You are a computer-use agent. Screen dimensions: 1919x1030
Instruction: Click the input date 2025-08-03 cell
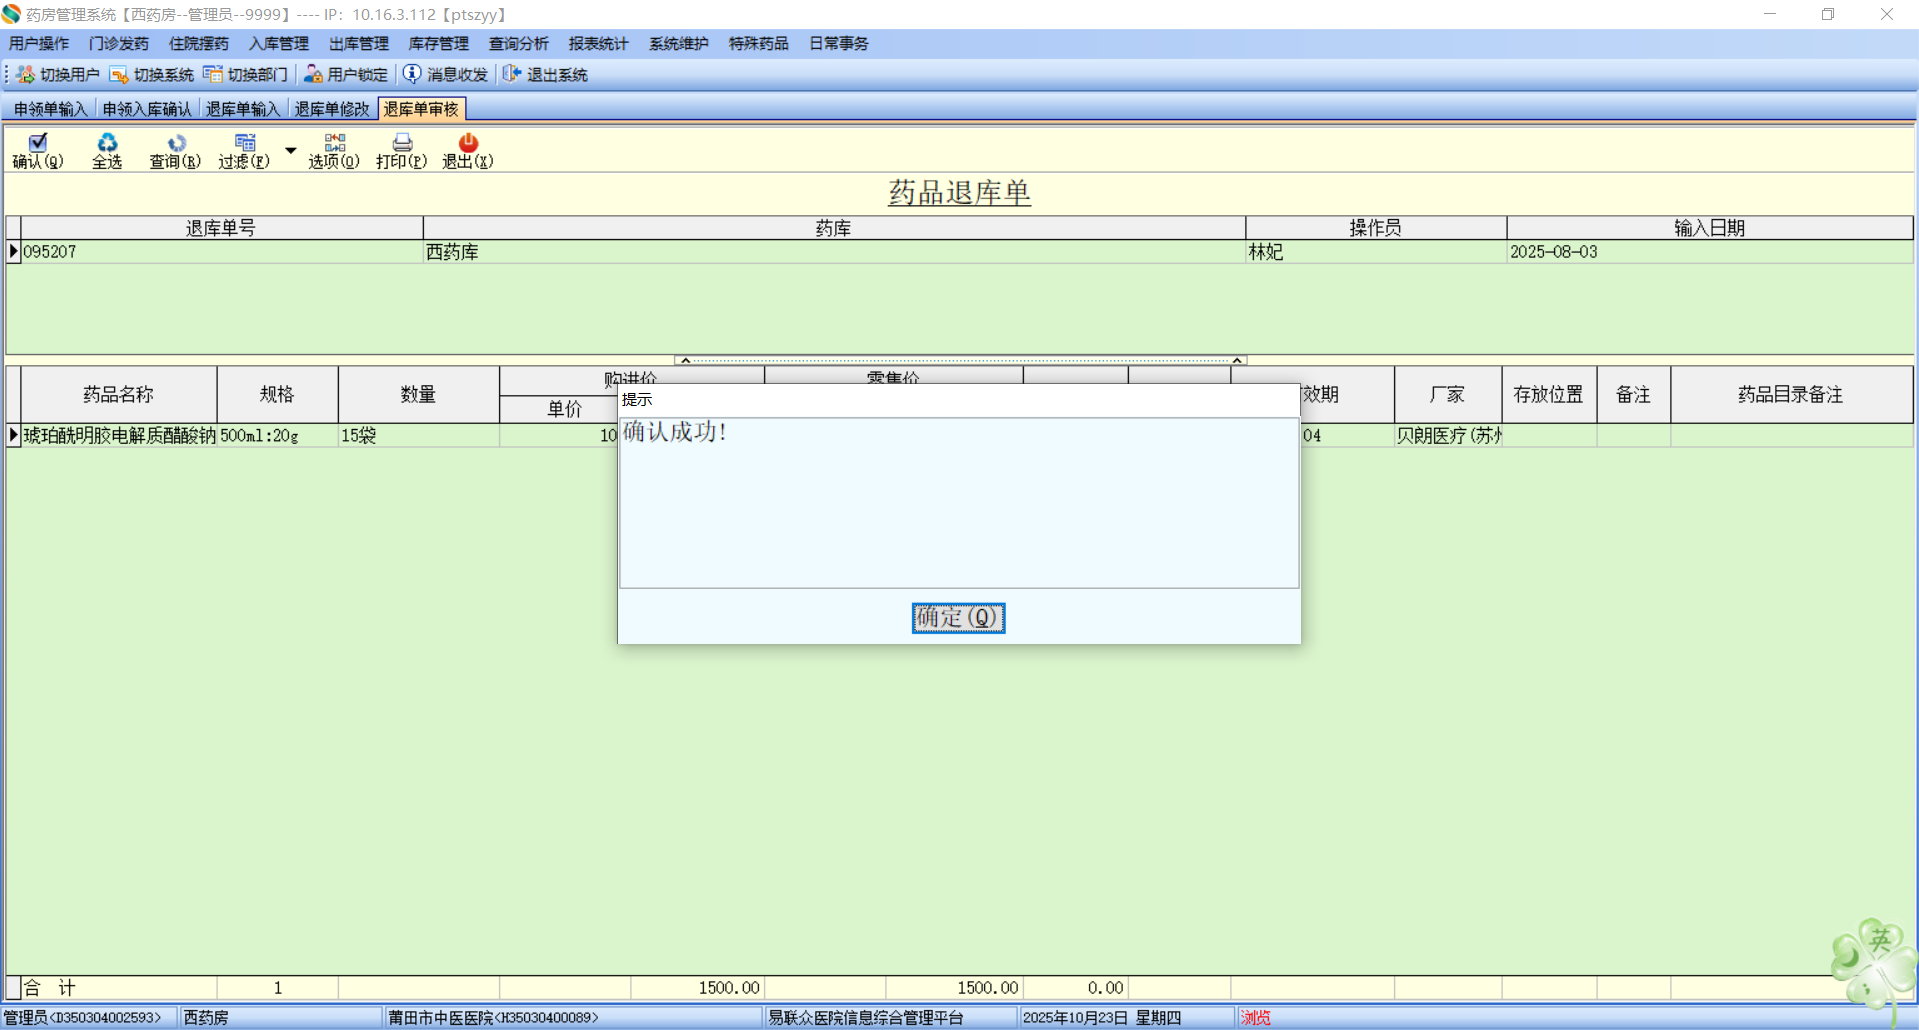point(1710,252)
